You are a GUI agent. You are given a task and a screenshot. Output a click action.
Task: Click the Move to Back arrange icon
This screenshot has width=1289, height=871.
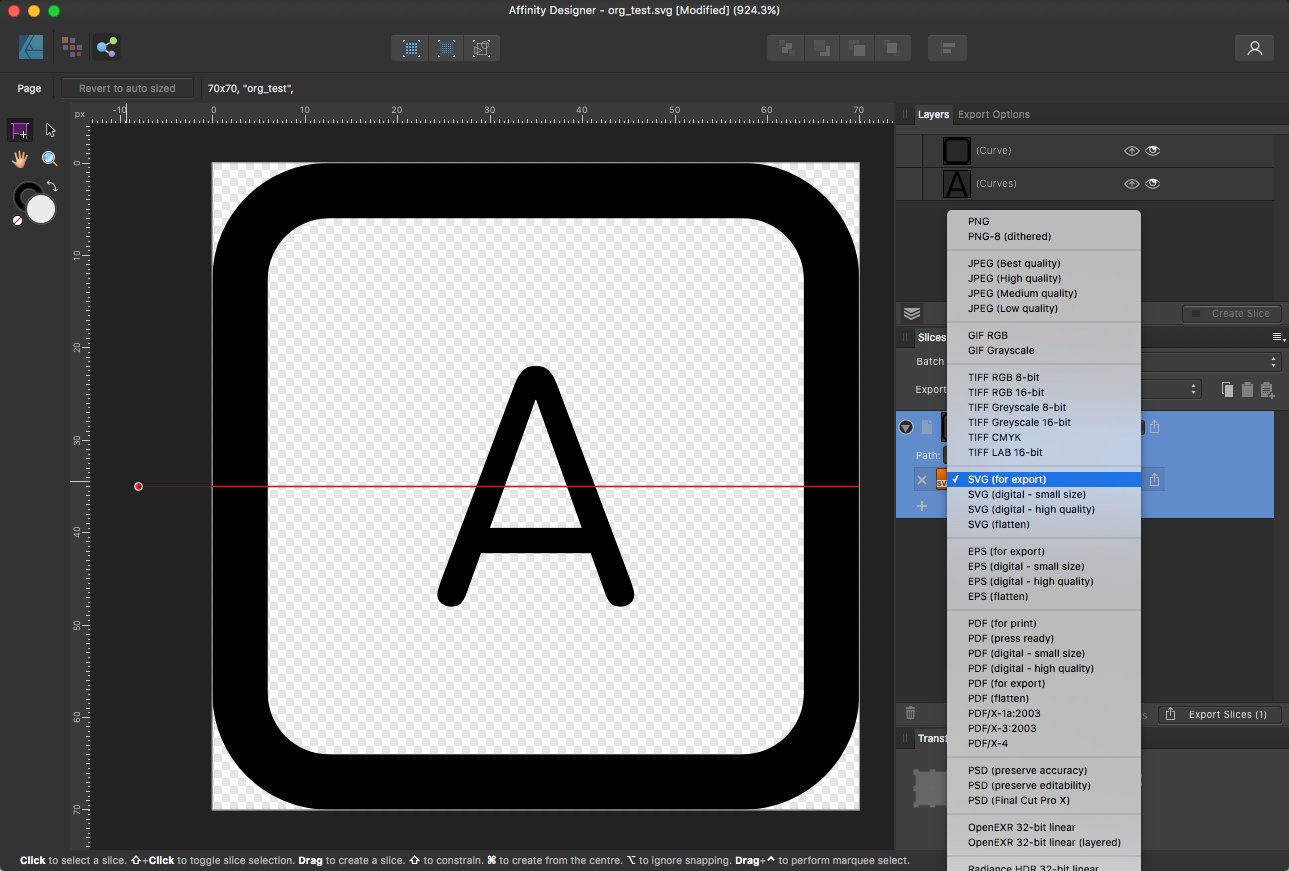pyautogui.click(x=787, y=48)
